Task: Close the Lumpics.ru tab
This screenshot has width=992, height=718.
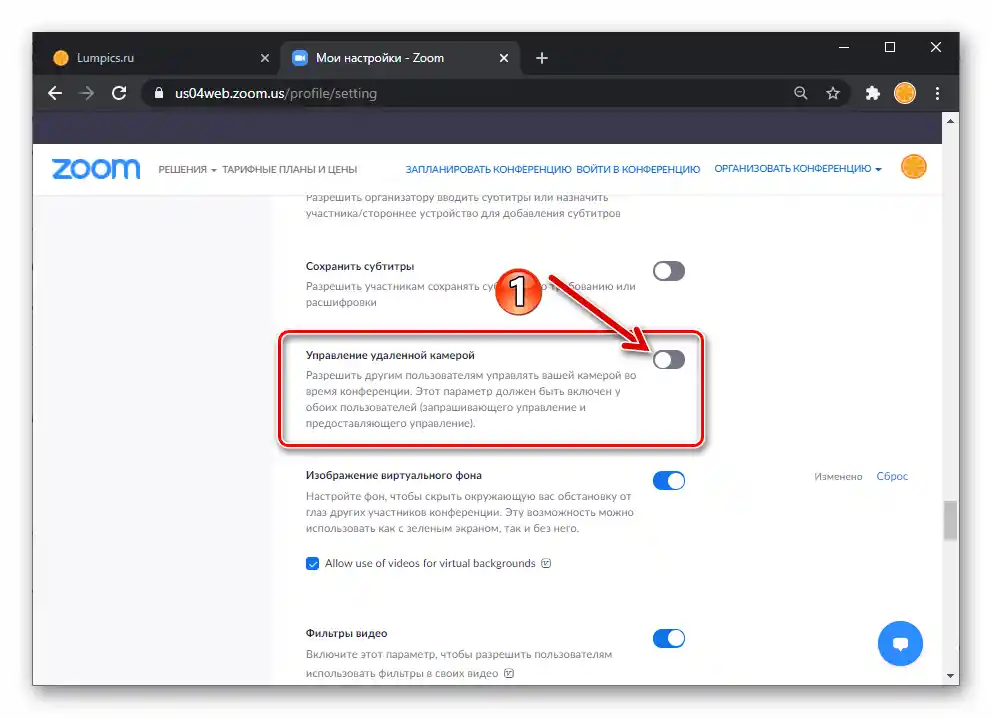Action: 265,58
